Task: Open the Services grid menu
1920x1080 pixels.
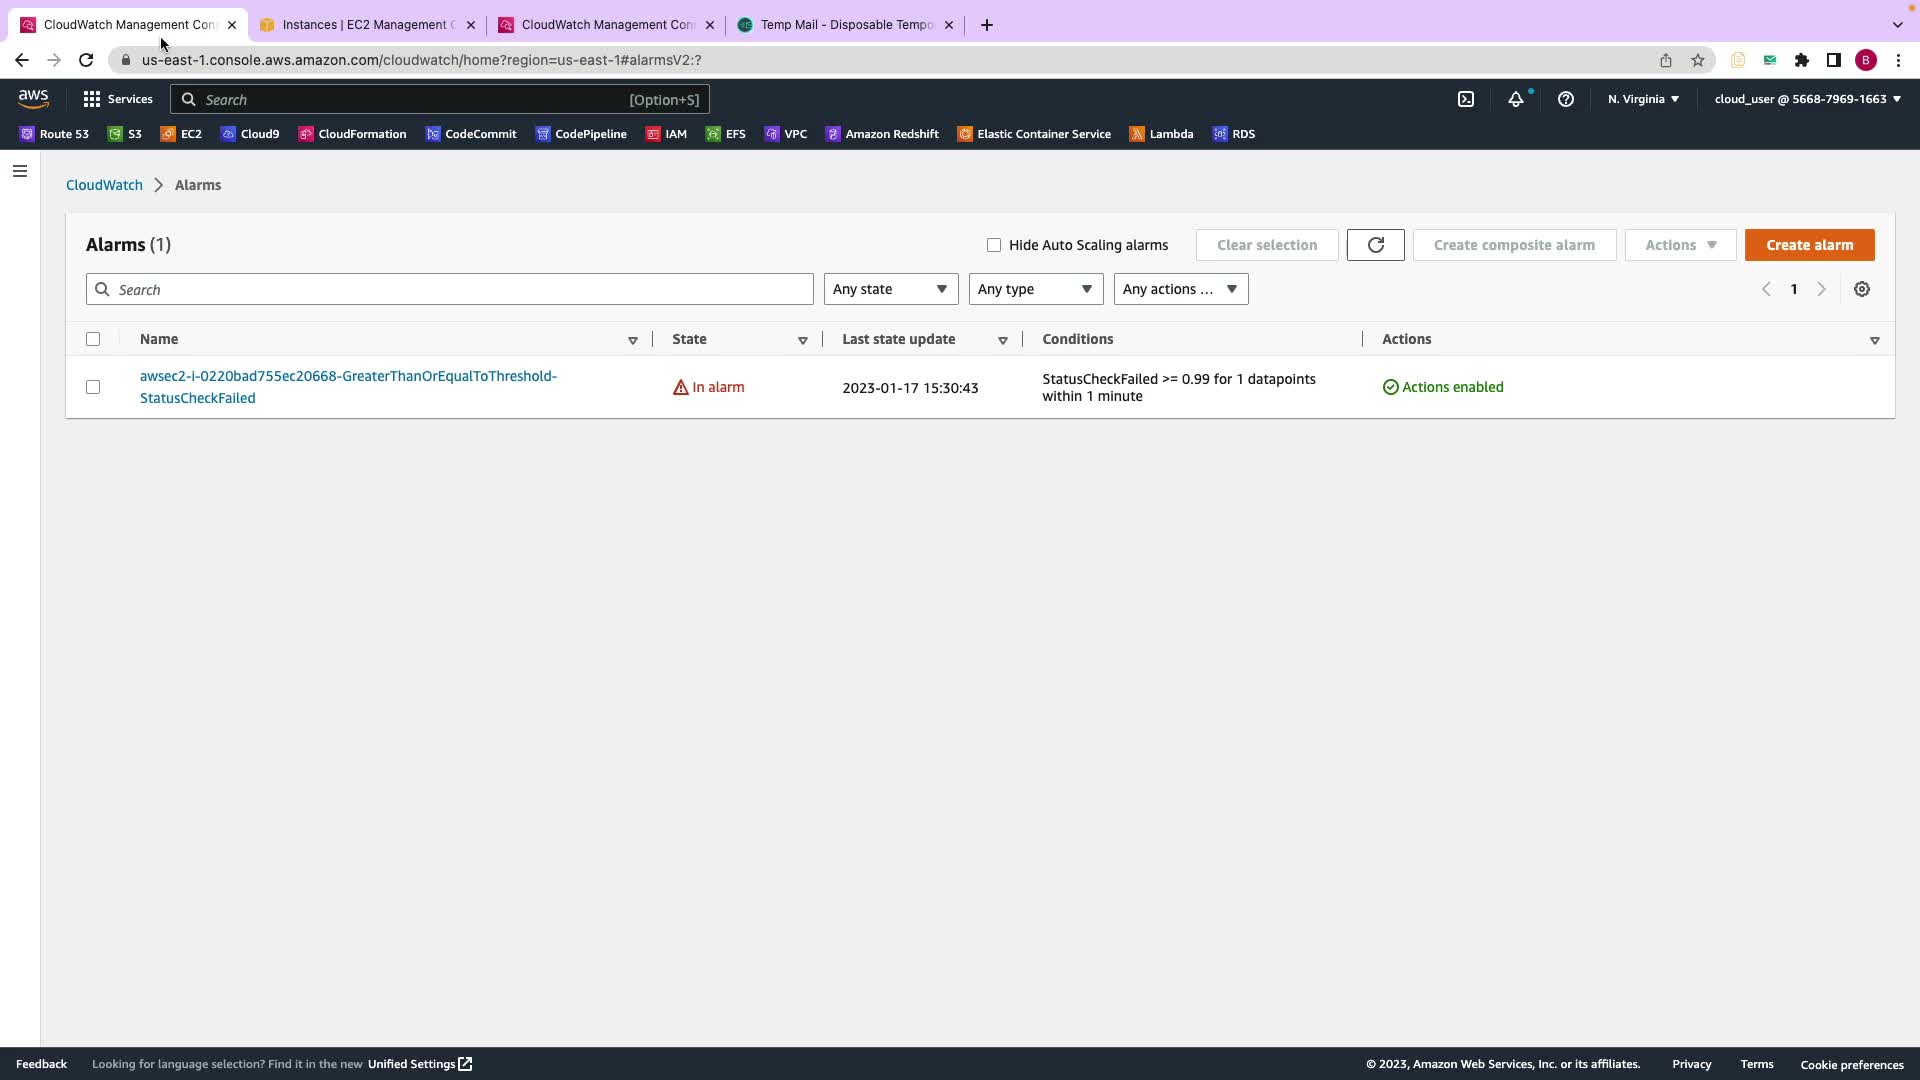Action: (x=117, y=99)
